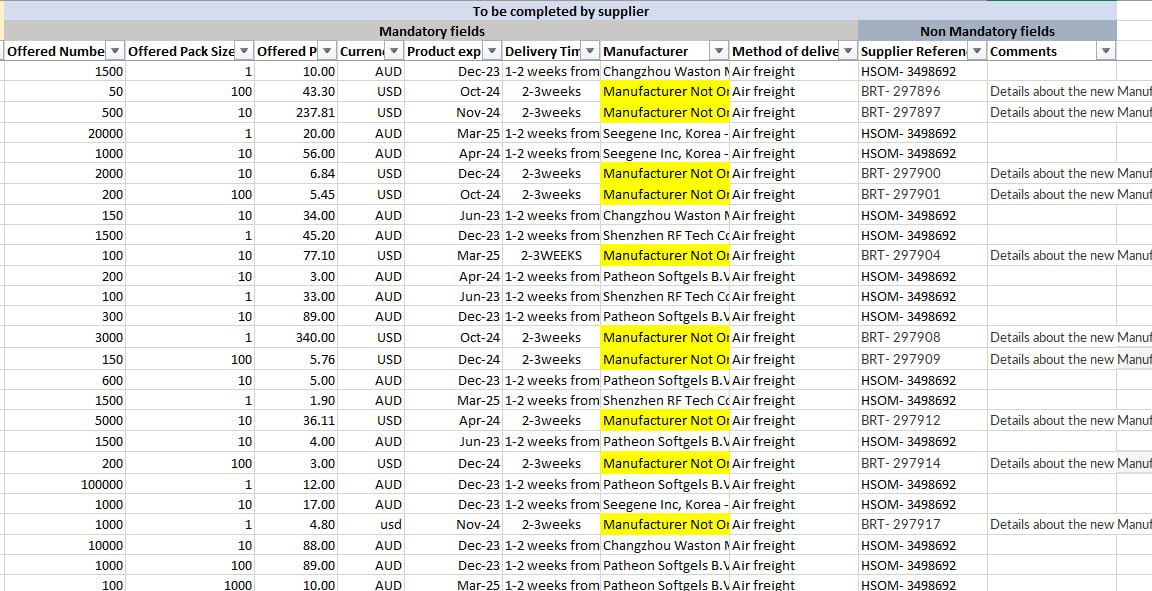Click the price cell 5.76

pos(295,359)
